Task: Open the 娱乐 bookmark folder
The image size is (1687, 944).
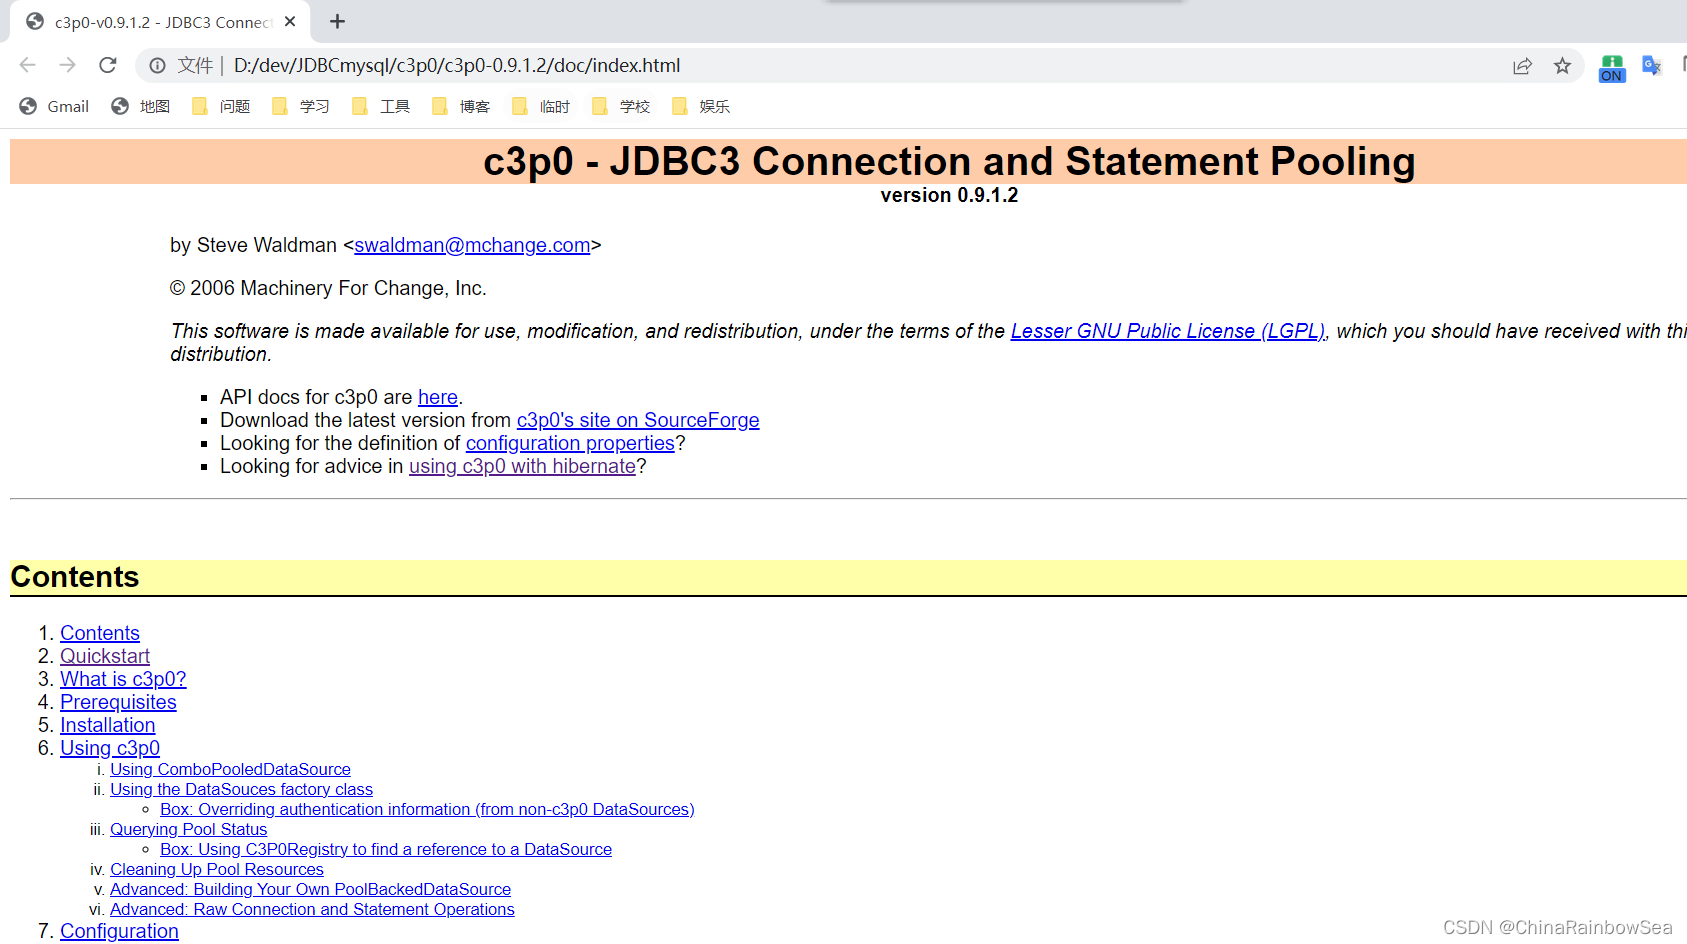Action: click(x=701, y=106)
